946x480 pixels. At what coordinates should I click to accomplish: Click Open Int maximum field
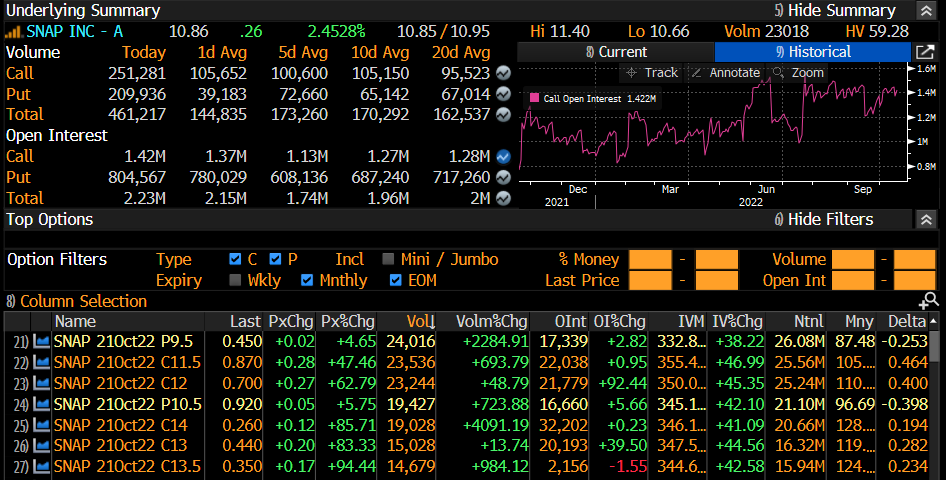[915, 280]
